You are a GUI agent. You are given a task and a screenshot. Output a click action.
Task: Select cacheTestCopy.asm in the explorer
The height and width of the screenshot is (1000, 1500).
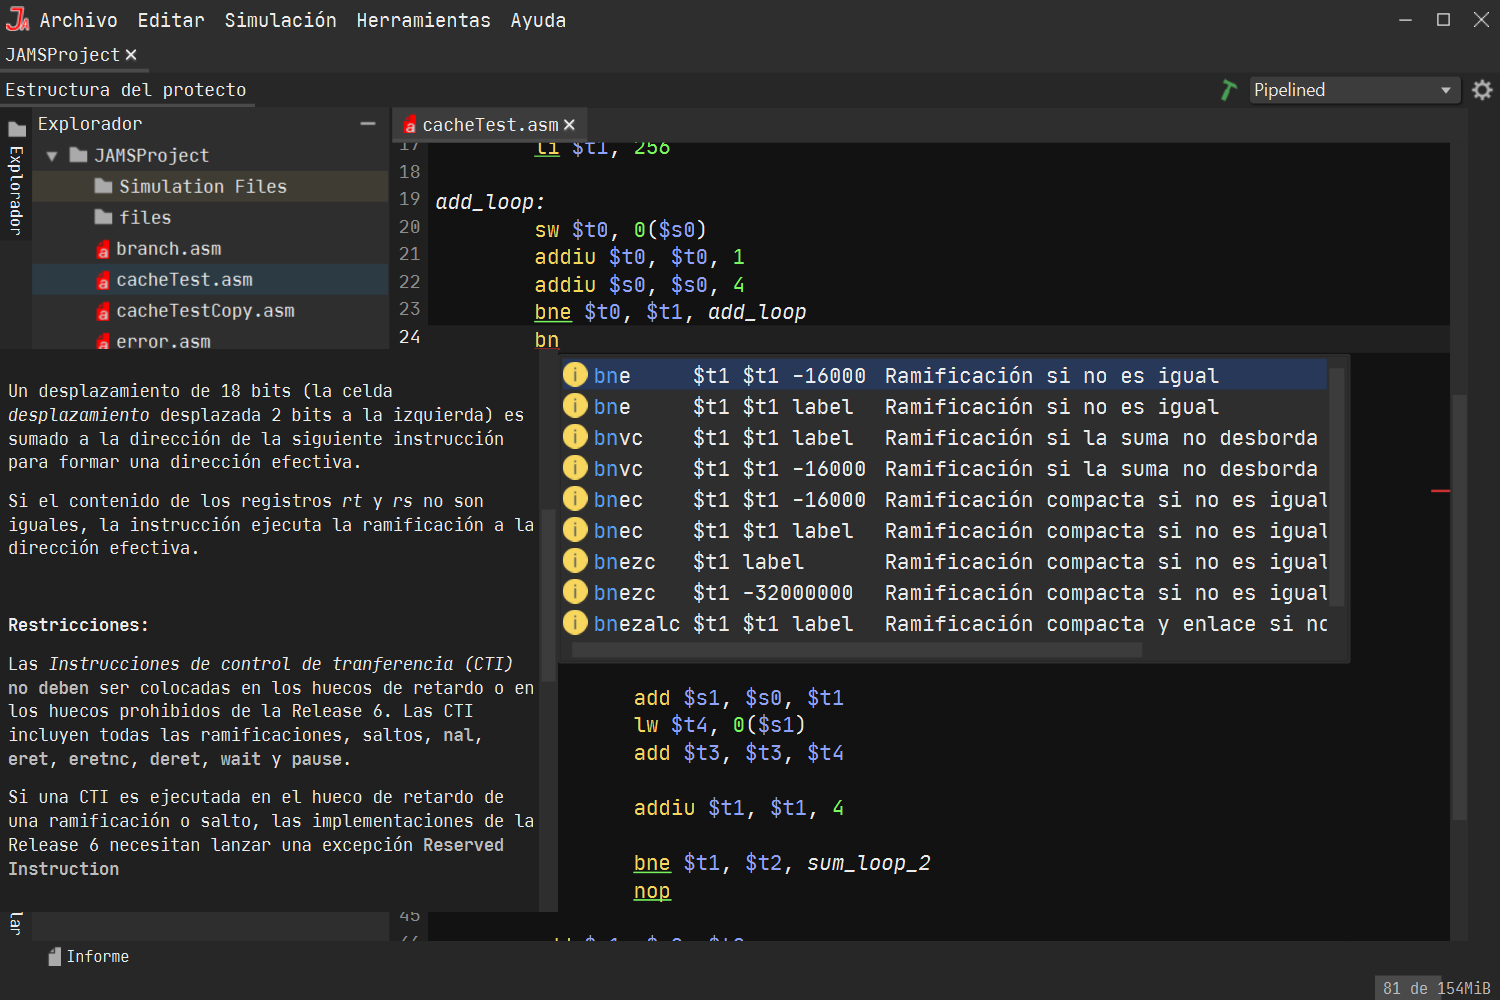[x=203, y=310]
